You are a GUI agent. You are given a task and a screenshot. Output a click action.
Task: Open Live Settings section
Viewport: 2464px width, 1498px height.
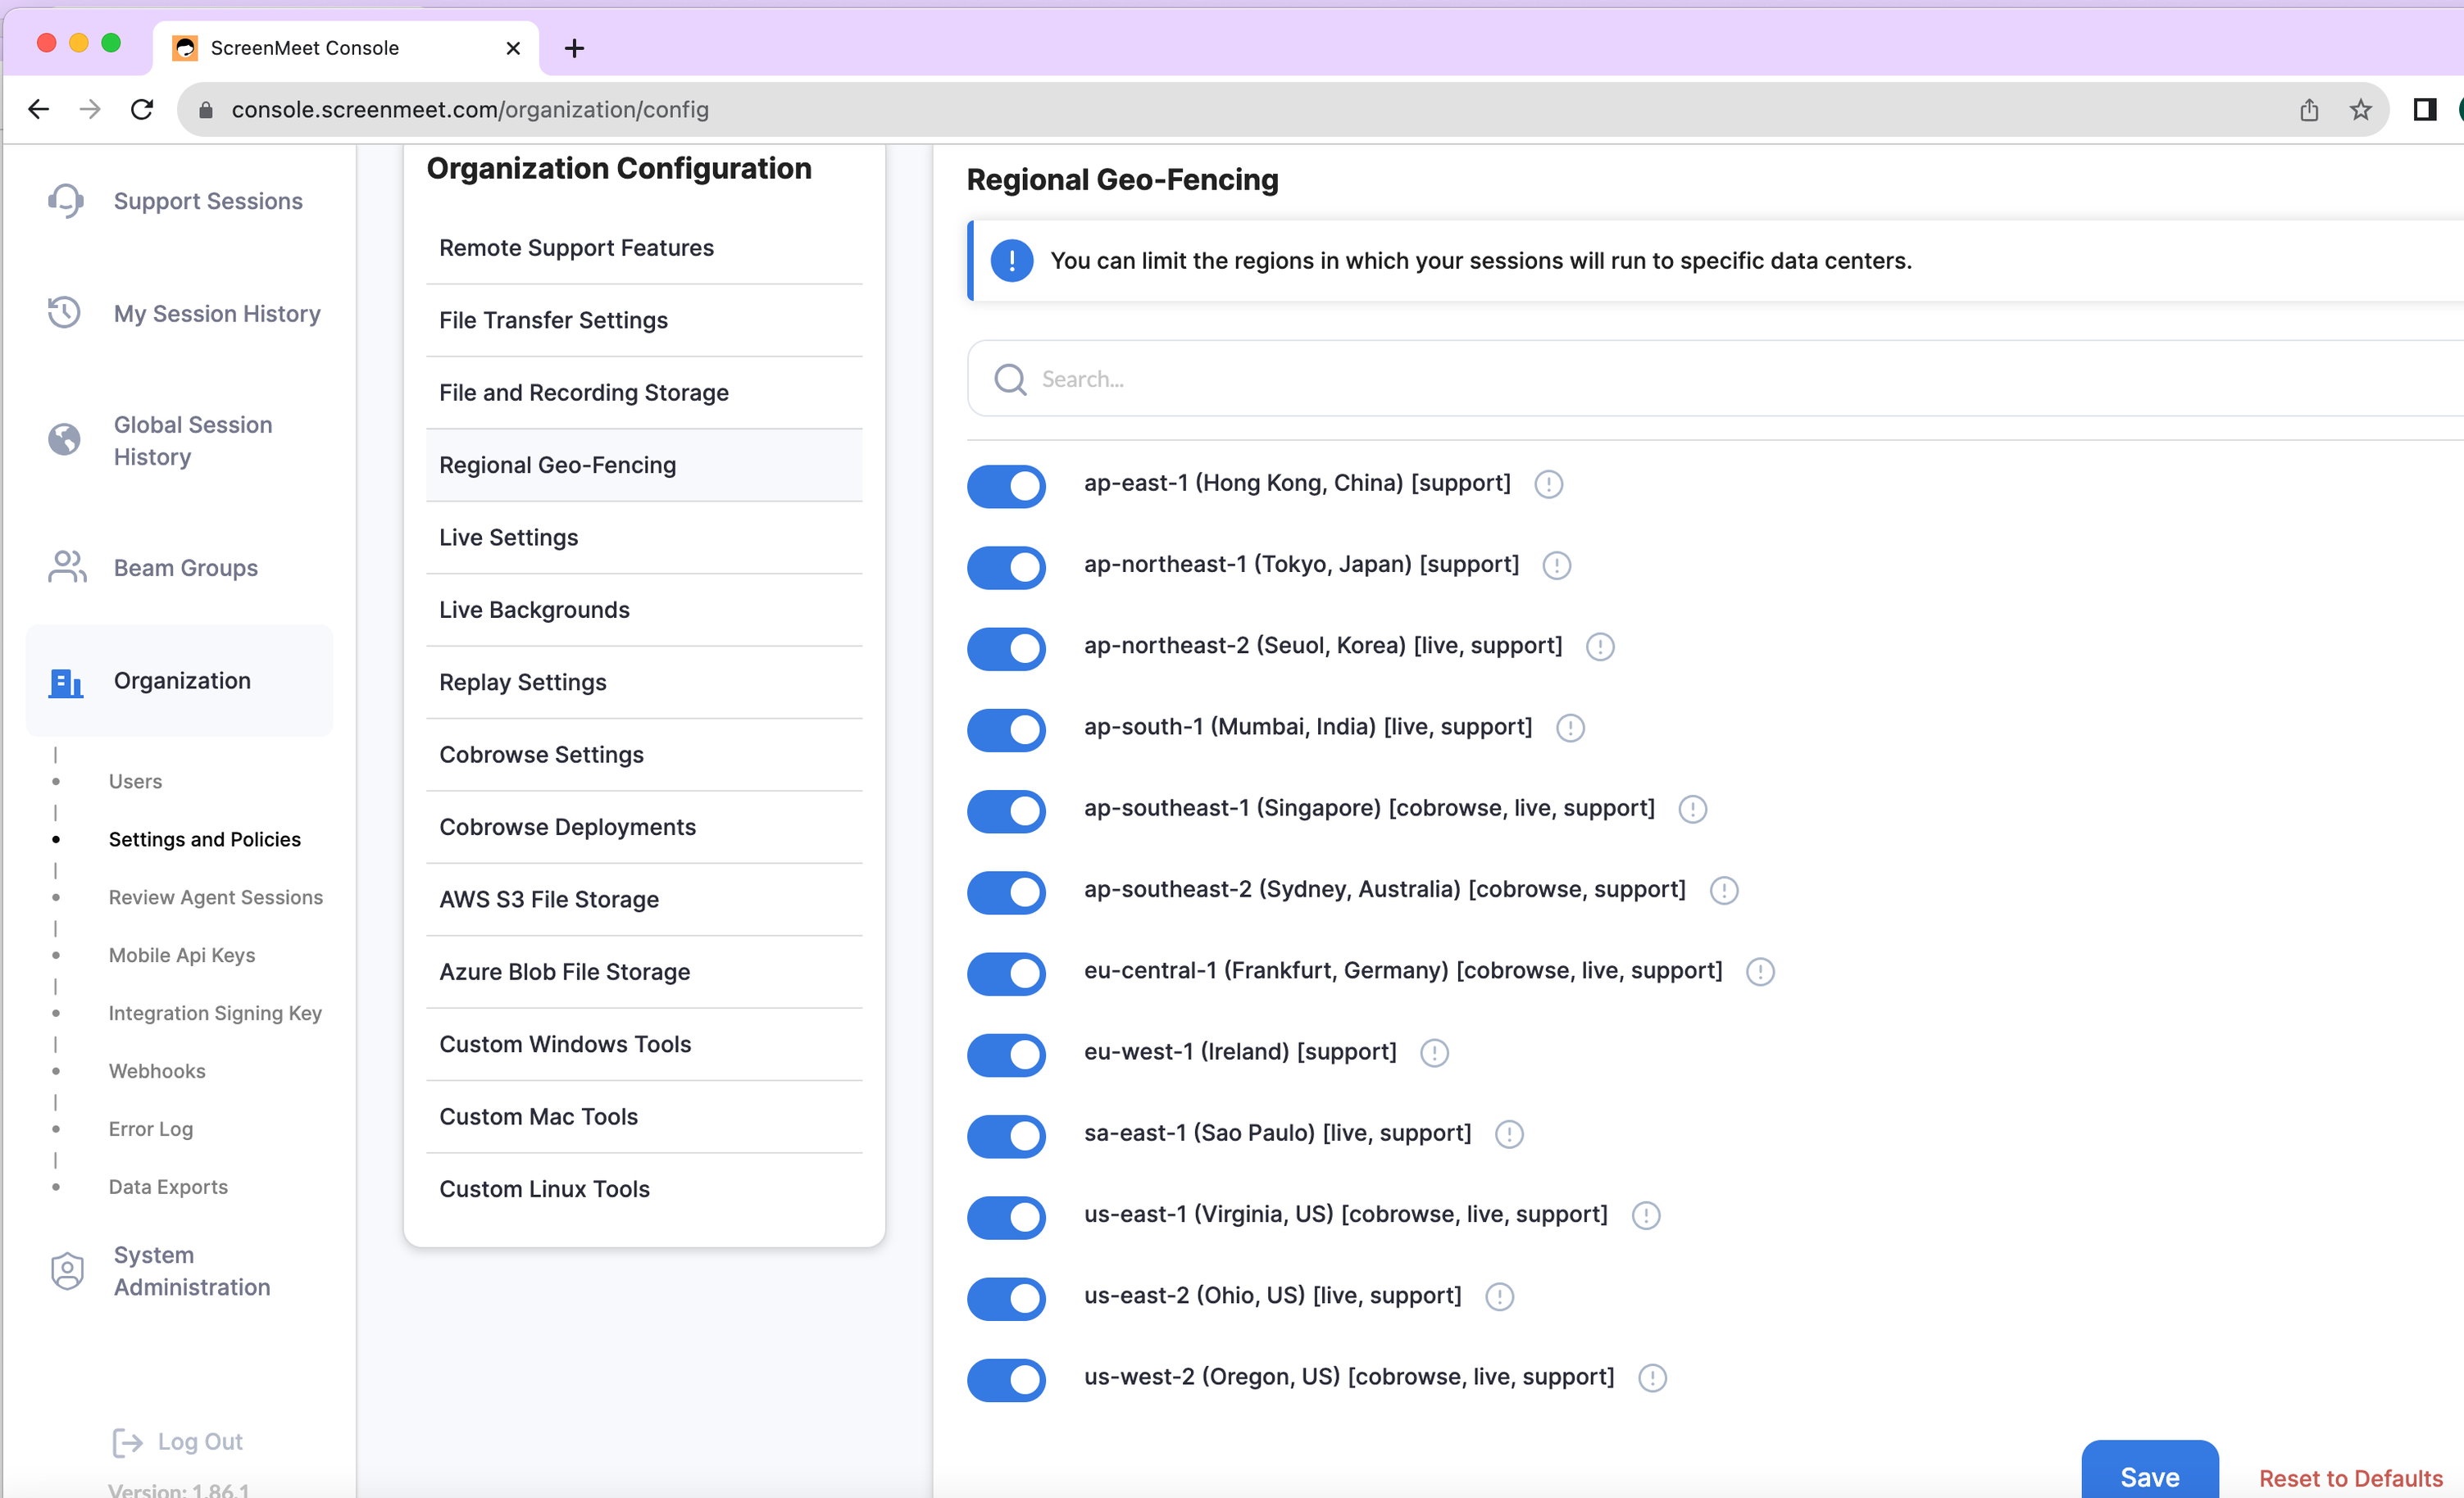pyautogui.click(x=644, y=537)
